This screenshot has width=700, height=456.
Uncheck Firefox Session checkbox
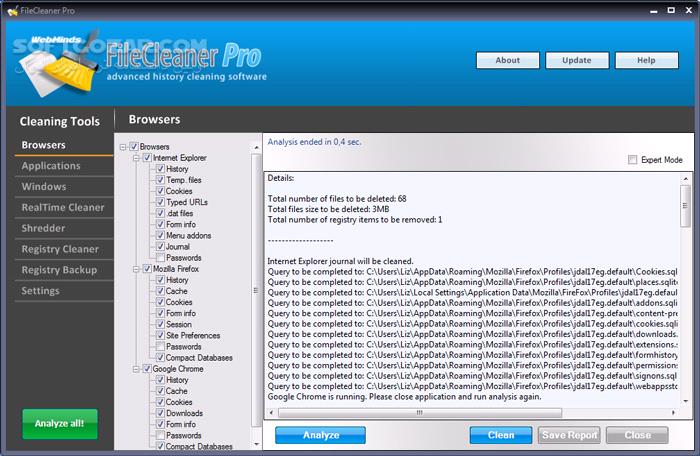160,324
